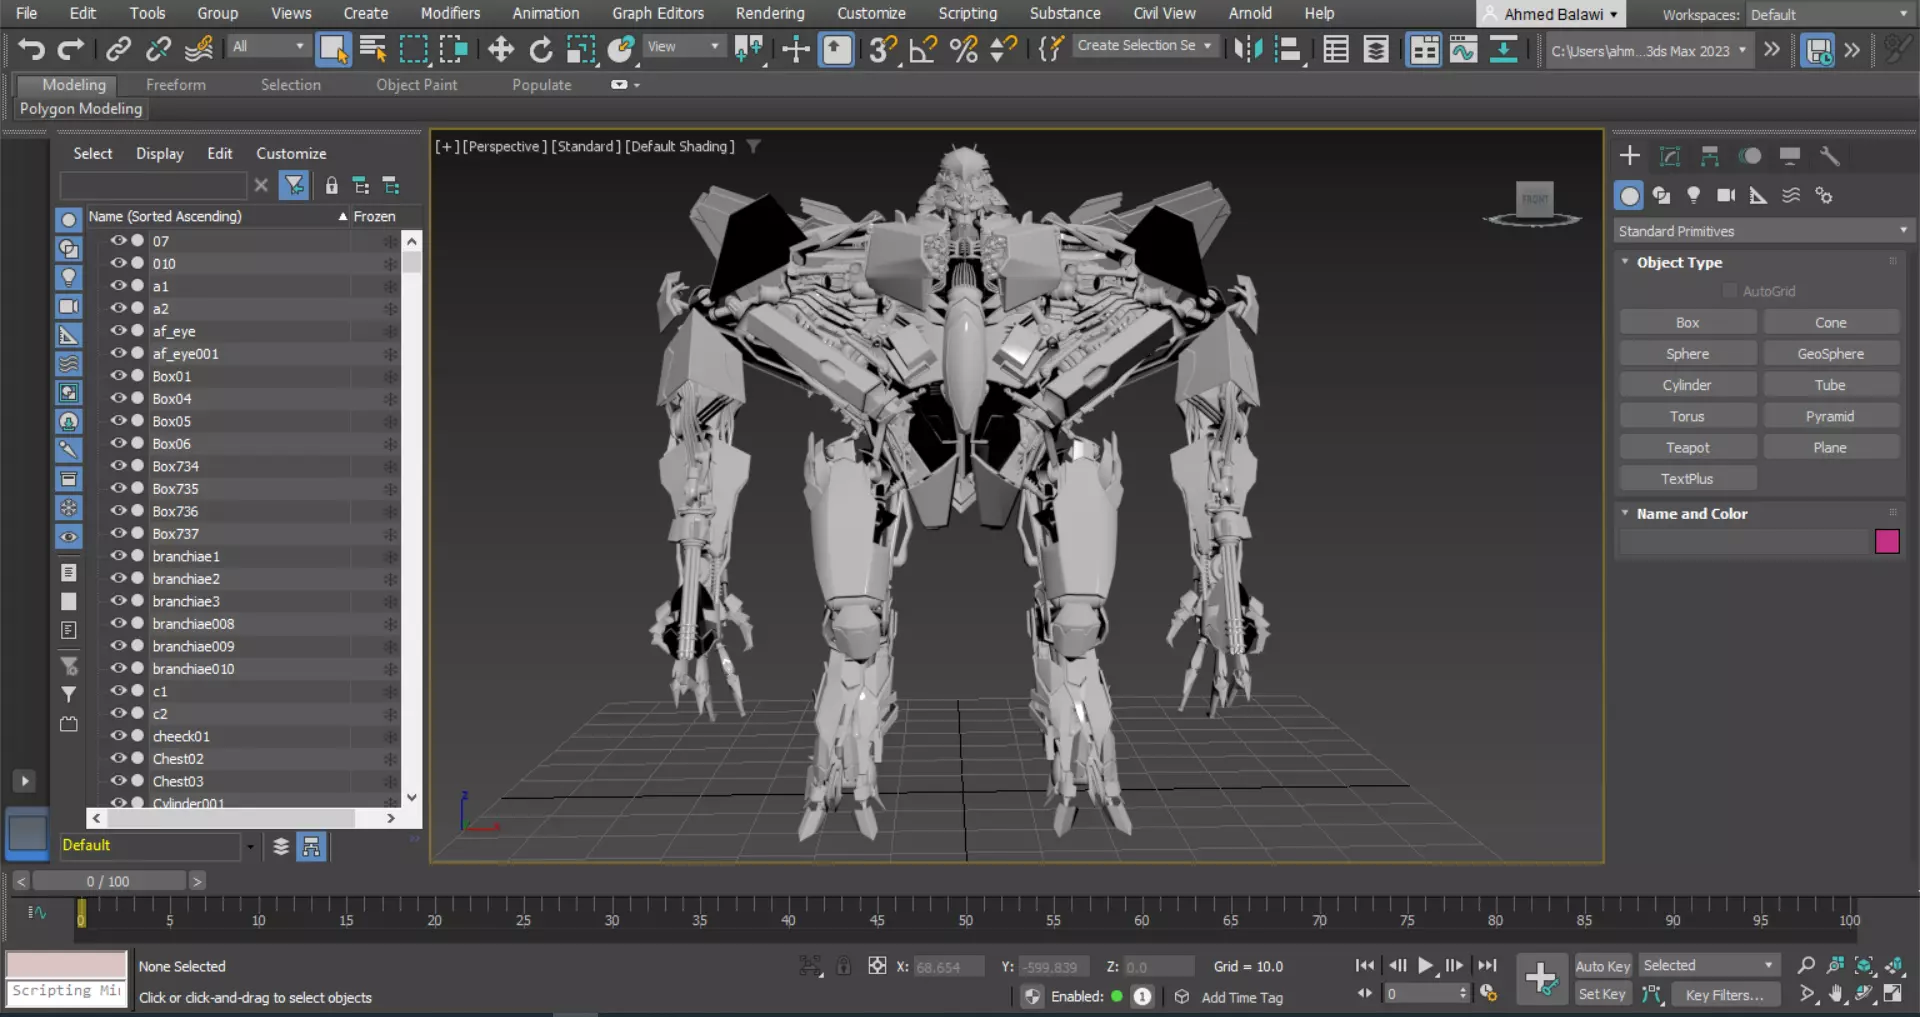Click the Time Configuration icon

1488,993
